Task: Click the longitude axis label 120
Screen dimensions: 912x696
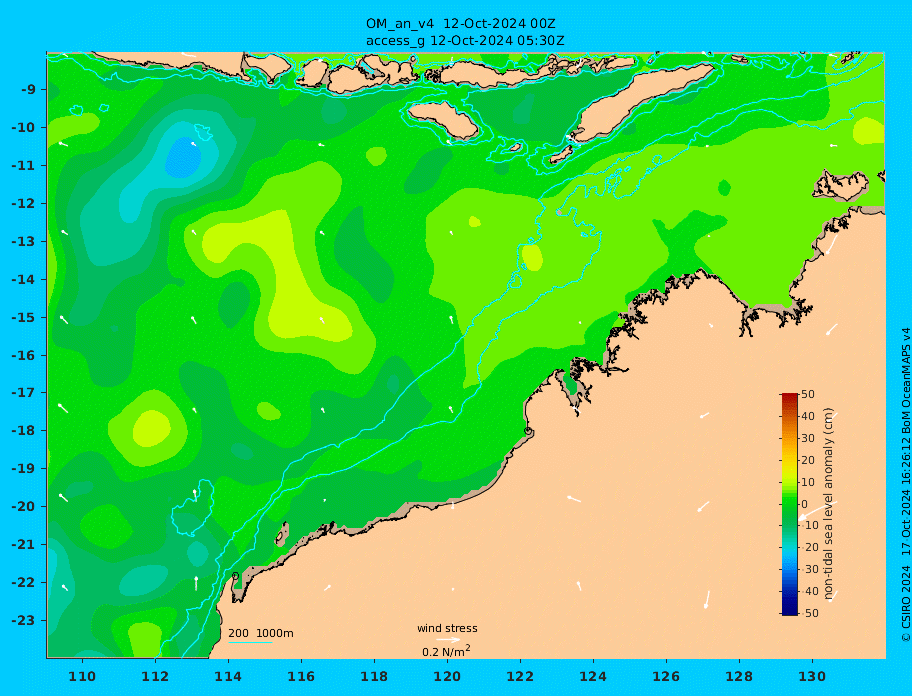Action: (x=447, y=677)
